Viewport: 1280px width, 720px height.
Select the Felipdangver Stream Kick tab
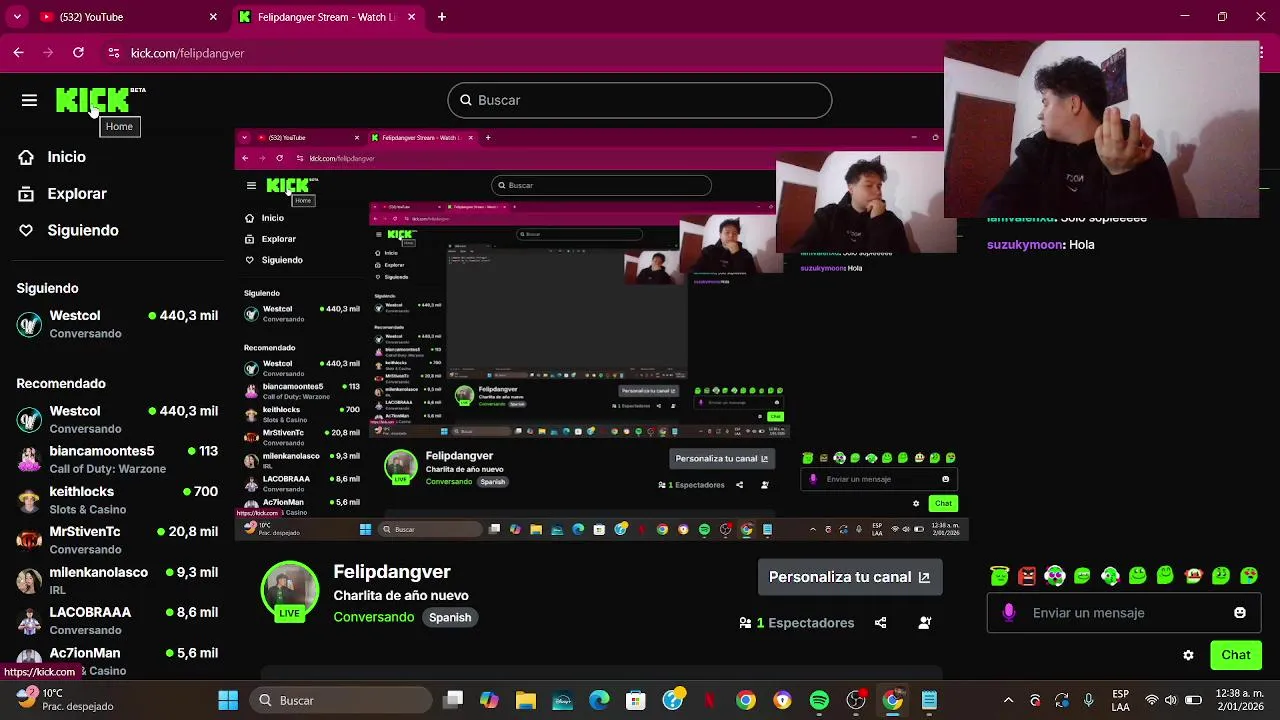326,17
